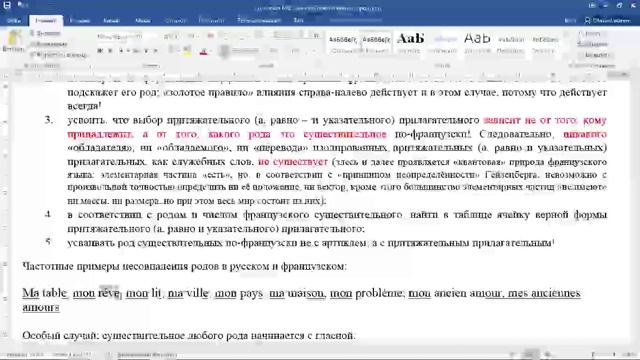Viewport: 640px width, 360px height.
Task: Click the Replace command in Editing group
Action: (593, 44)
